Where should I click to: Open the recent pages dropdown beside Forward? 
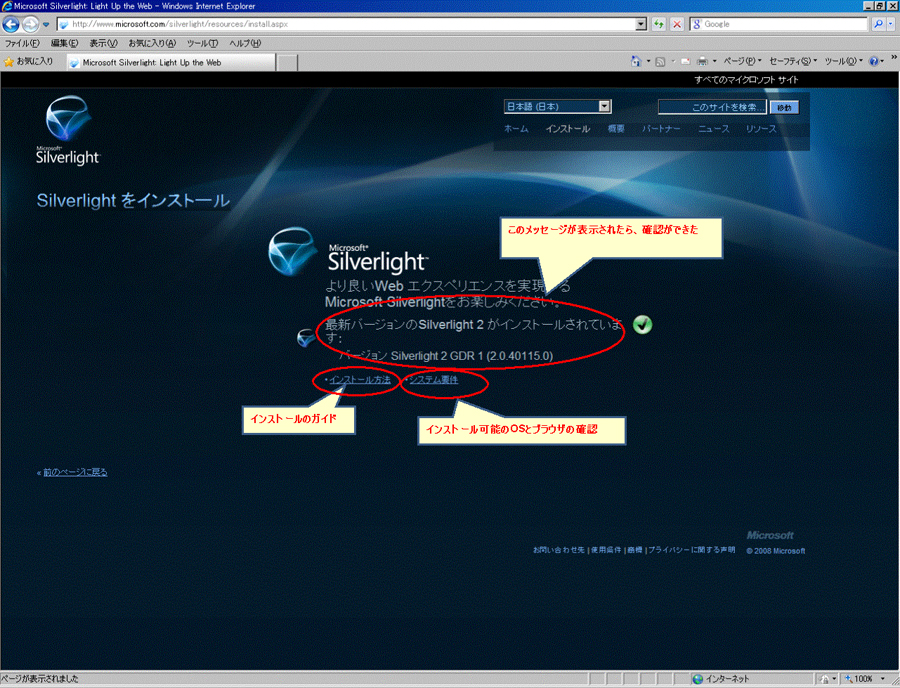pos(46,25)
